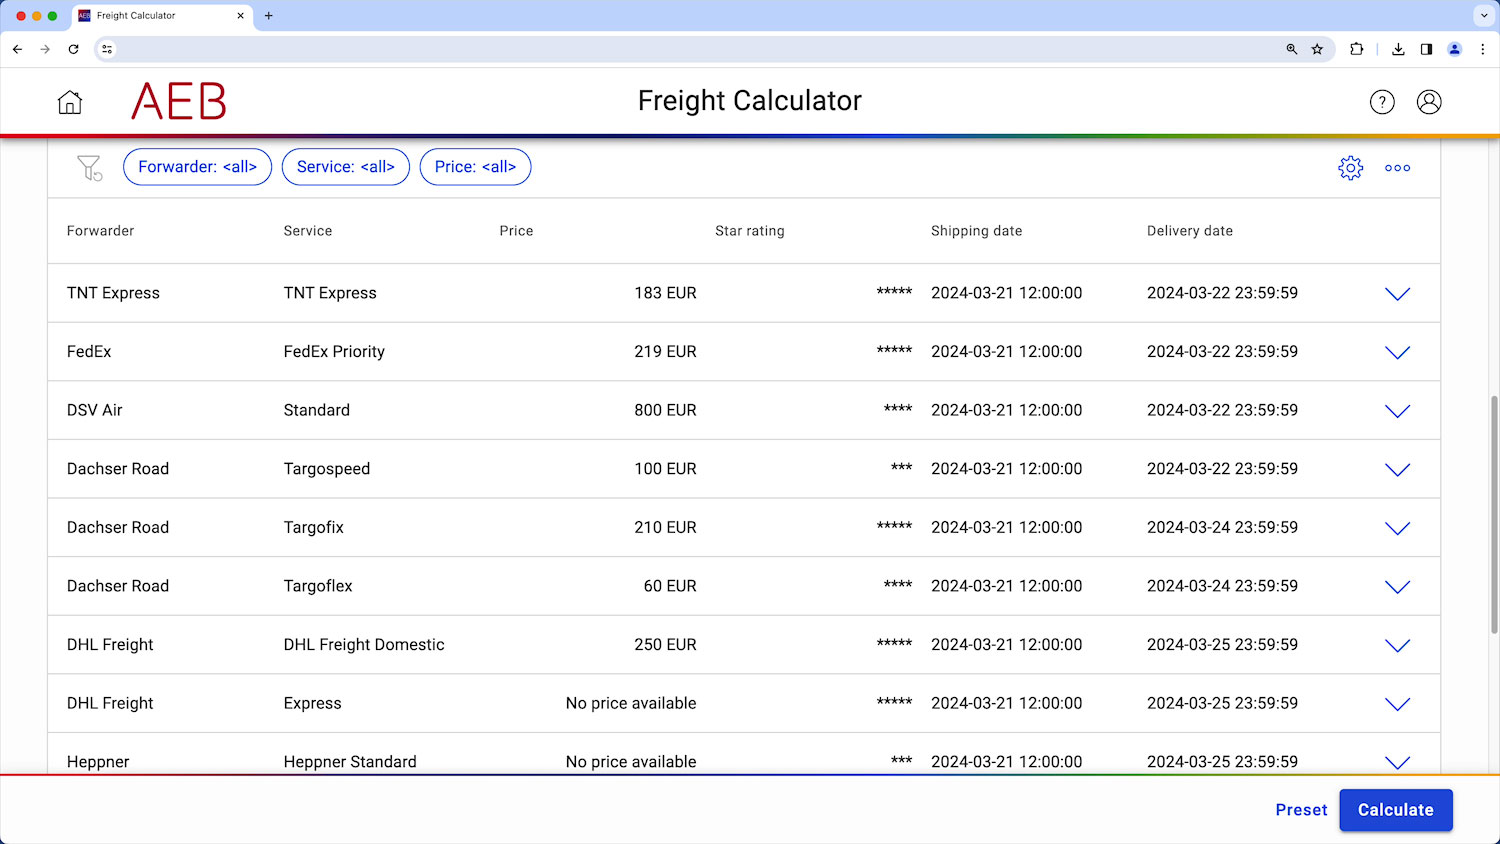This screenshot has height=844, width=1500.
Task: Click the star rating for FedEx Priority
Action: point(894,351)
